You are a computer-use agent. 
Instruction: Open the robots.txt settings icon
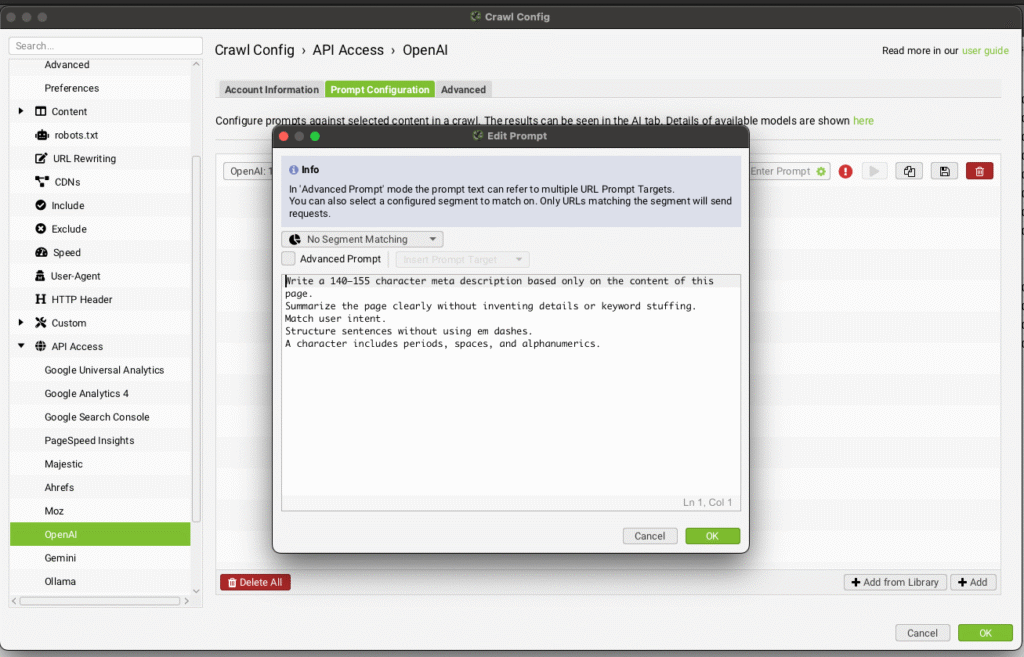(x=42, y=135)
